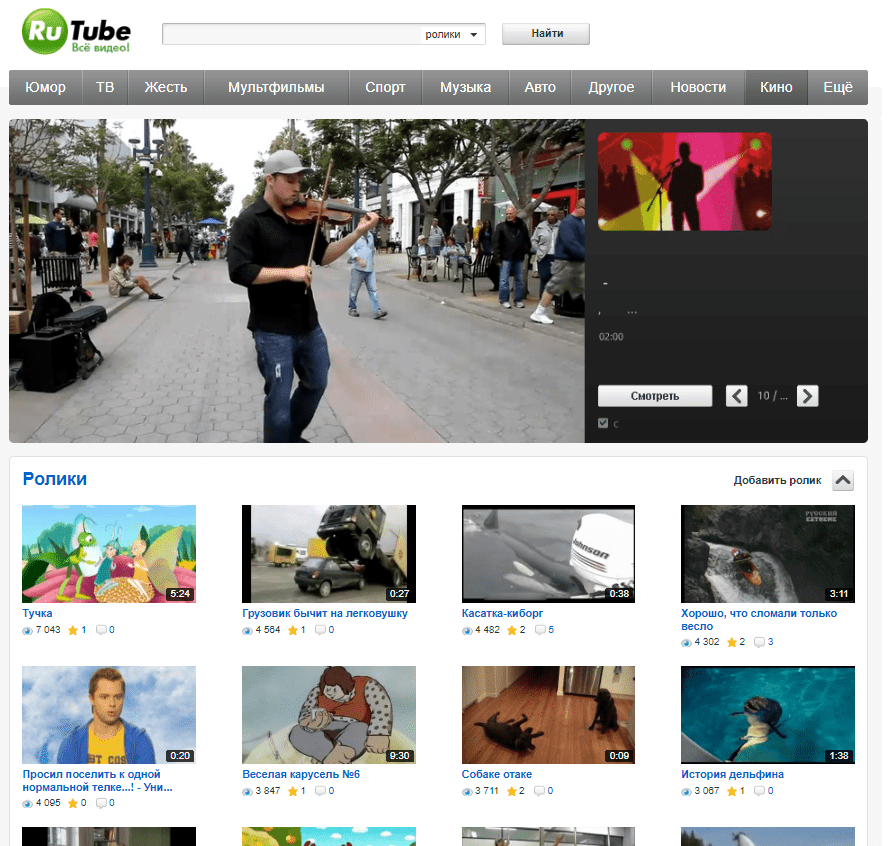
Task: Click star icon under 'Хорошо, что сломали только весло'
Action: (732, 642)
